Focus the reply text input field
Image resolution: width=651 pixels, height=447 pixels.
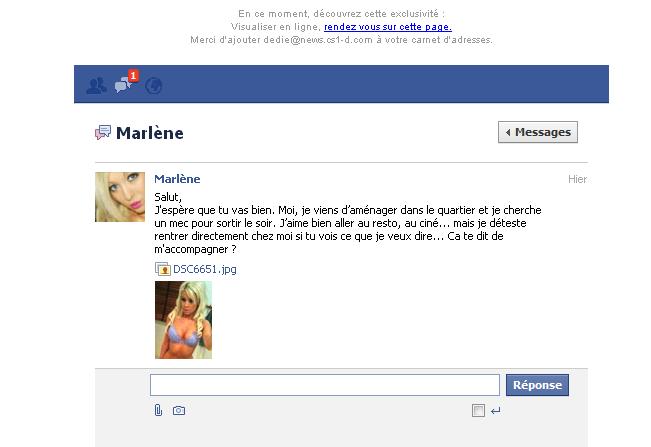point(325,385)
